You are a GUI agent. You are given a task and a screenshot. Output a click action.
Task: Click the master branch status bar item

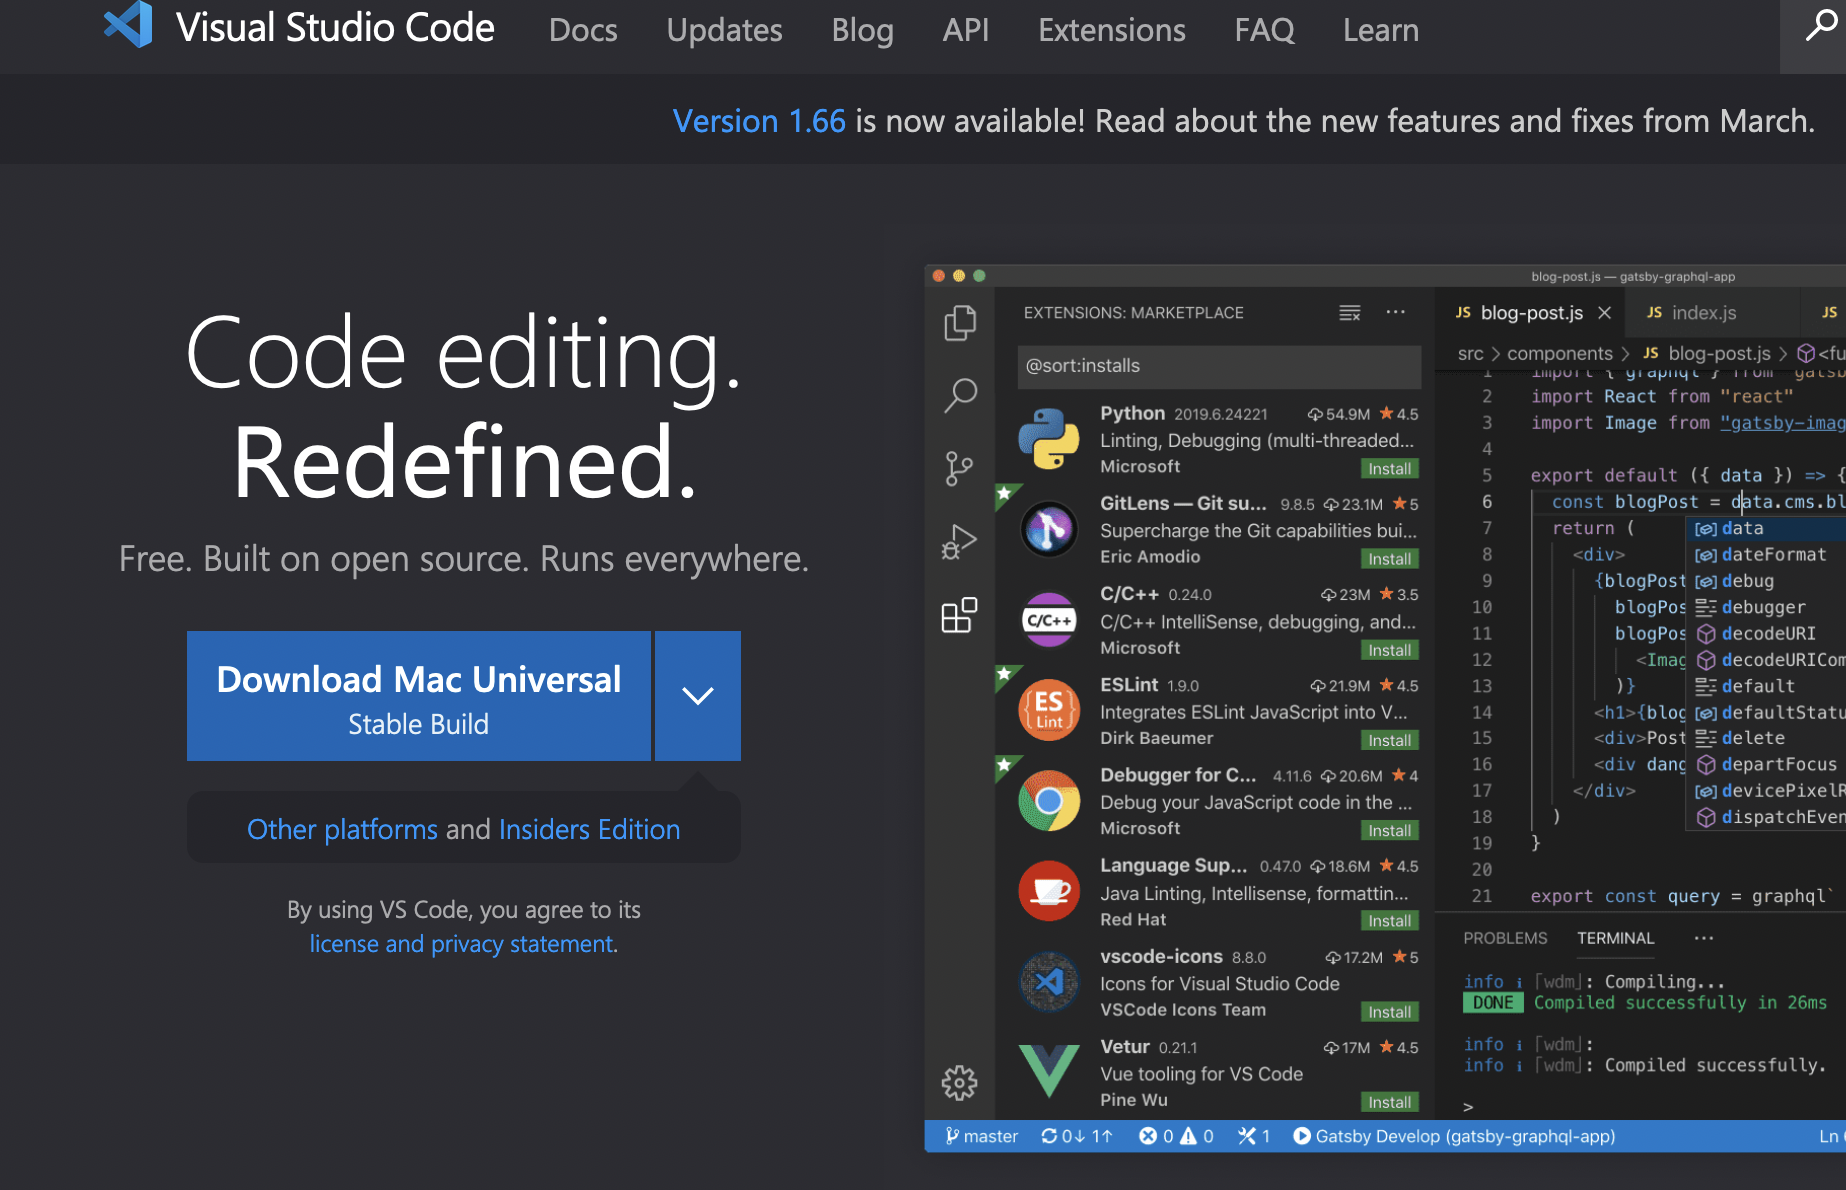click(982, 1136)
